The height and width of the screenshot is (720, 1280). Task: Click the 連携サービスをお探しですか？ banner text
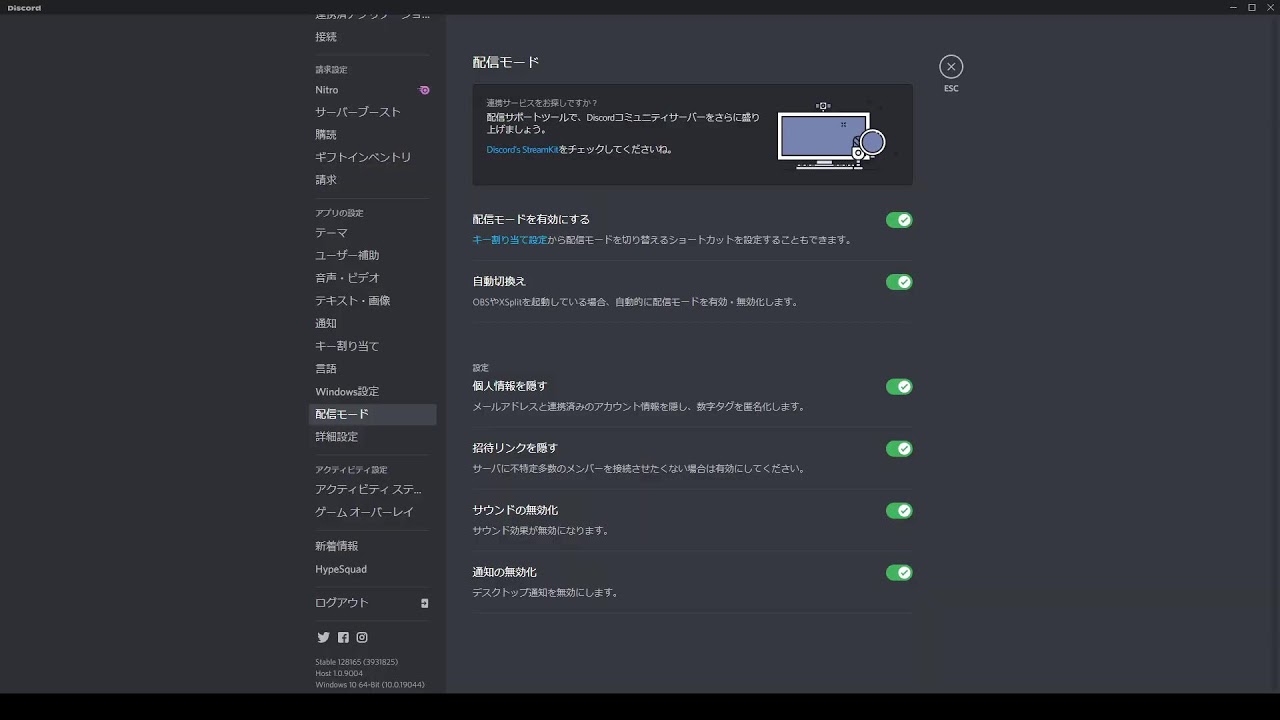[542, 103]
